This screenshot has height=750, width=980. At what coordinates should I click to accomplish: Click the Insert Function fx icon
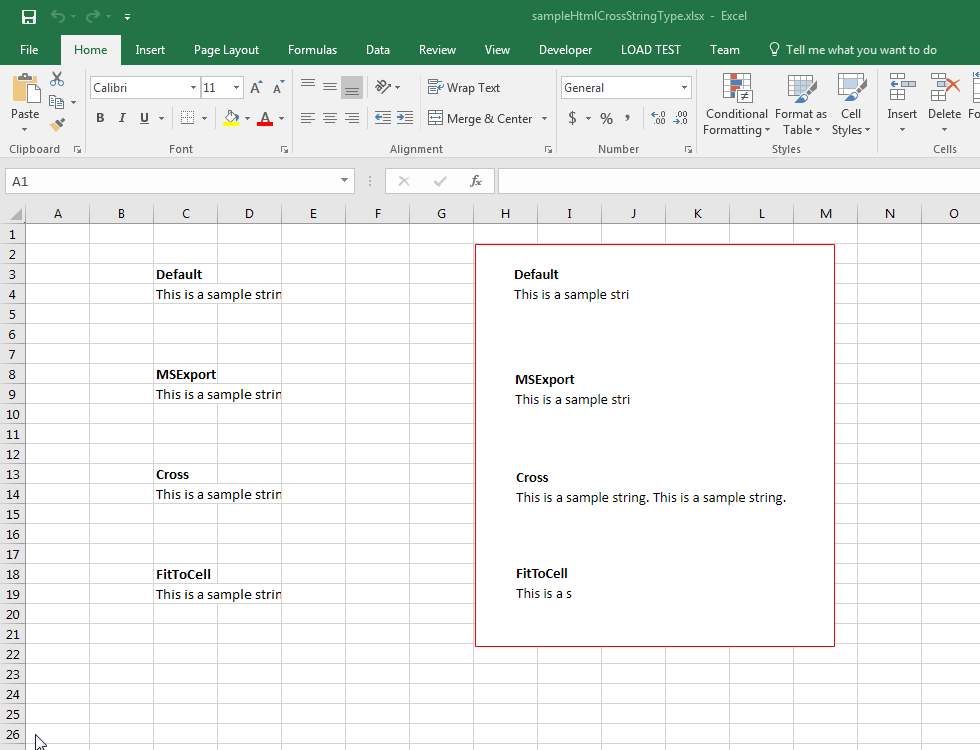point(476,181)
